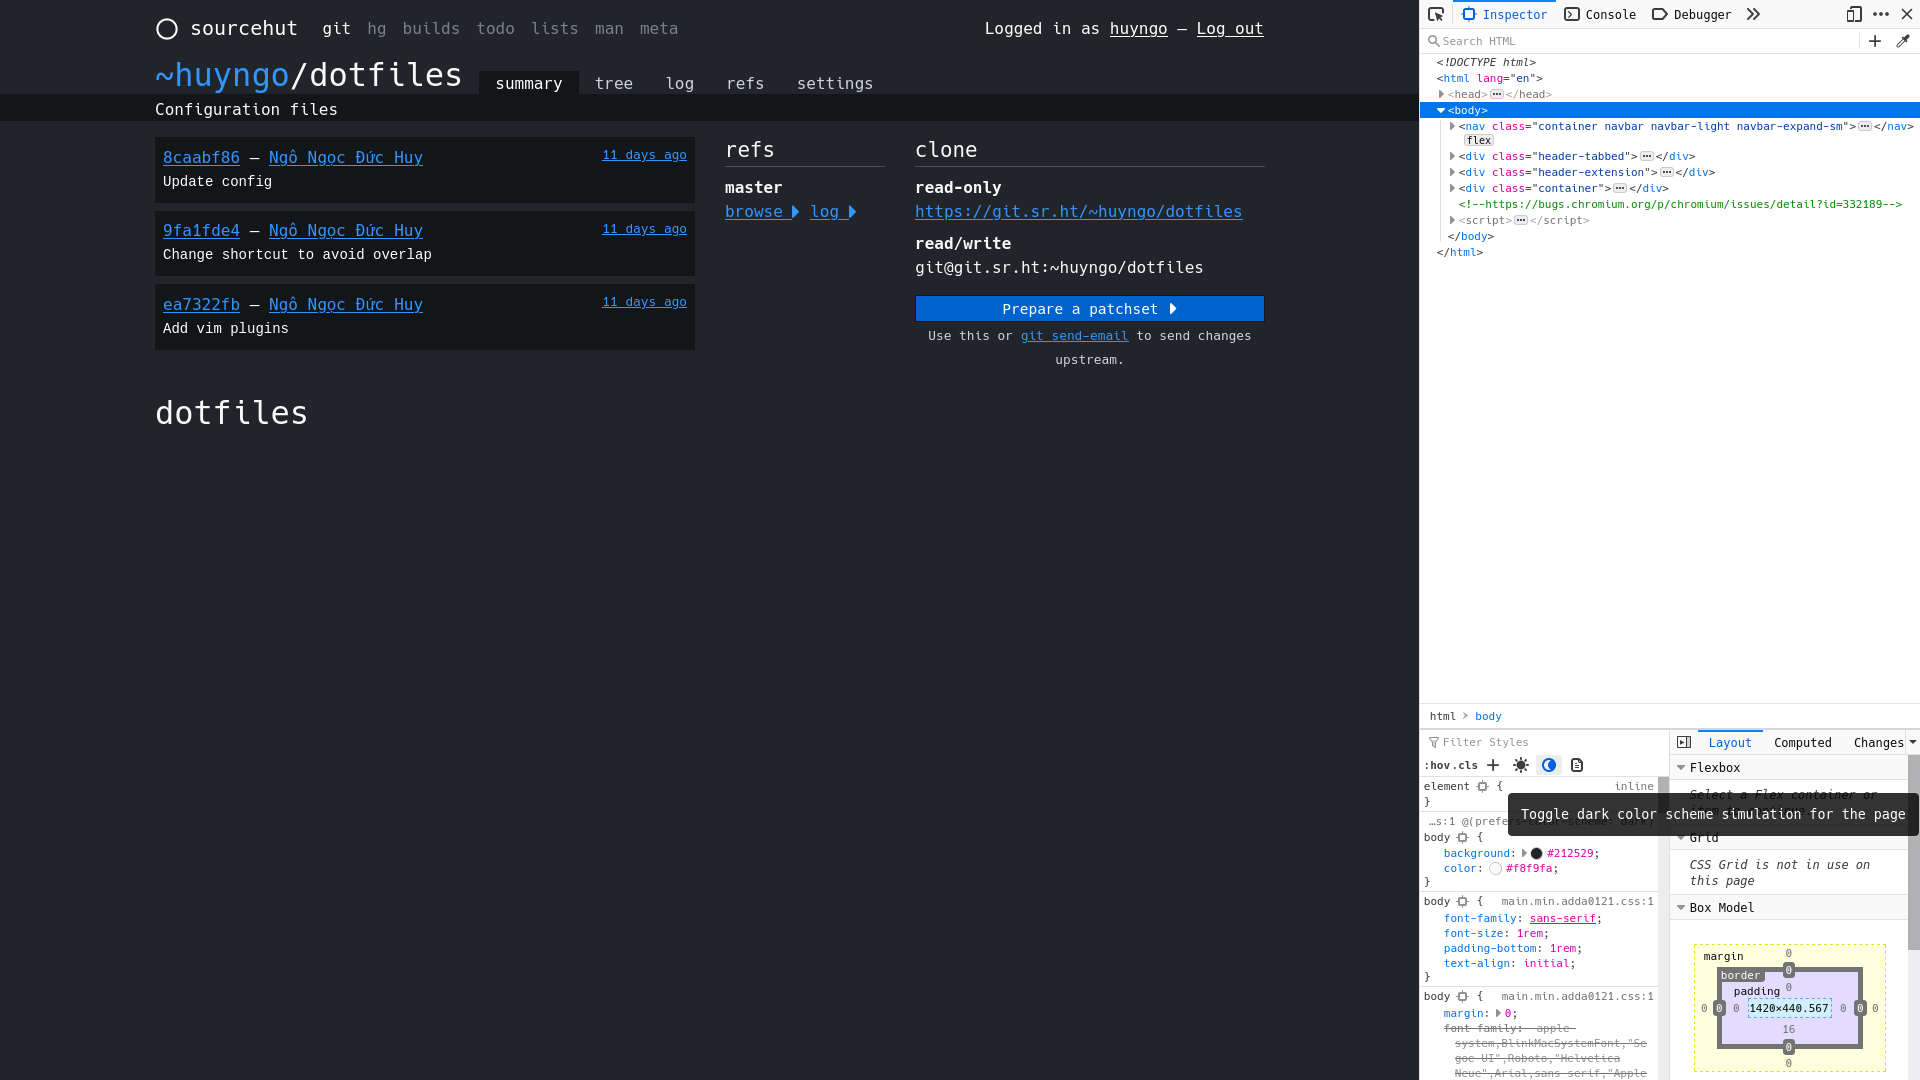This screenshot has height=1080, width=1920.
Task: Show more devtools tabs chevron
Action: pyautogui.click(x=1753, y=14)
